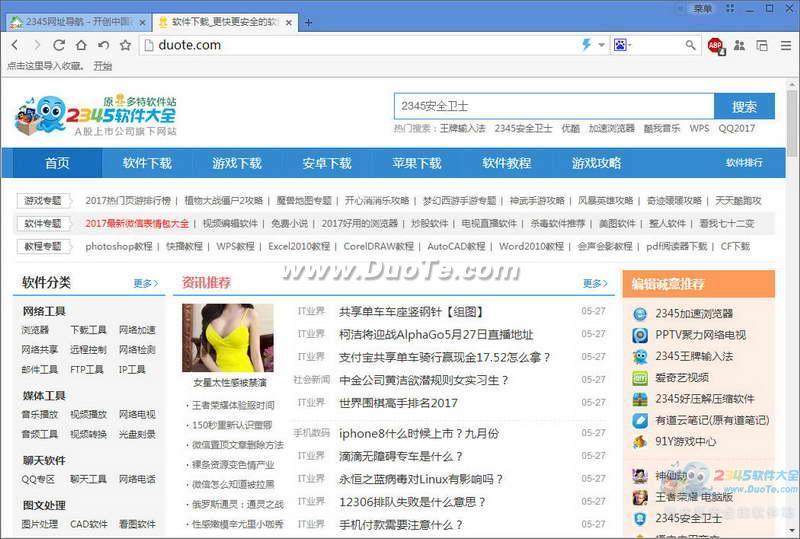The width and height of the screenshot is (800, 539).
Task: Click 91Y游戏中心 icon
Action: click(x=640, y=442)
